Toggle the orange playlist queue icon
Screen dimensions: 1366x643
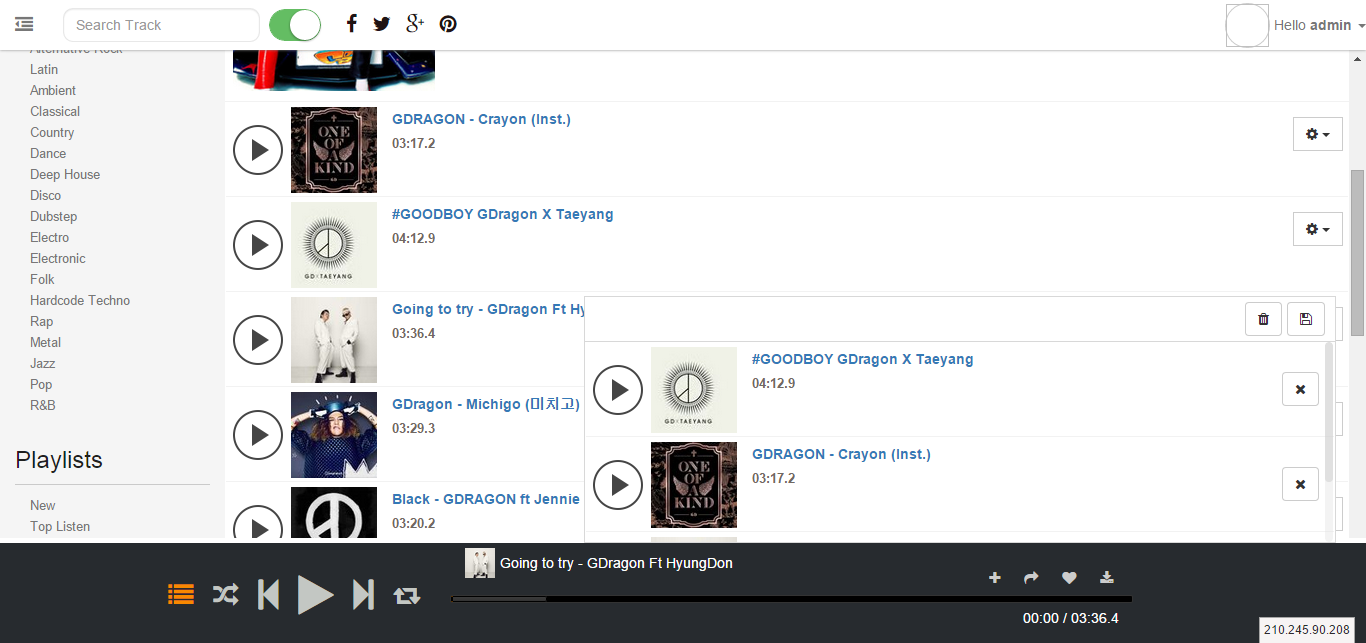[181, 595]
